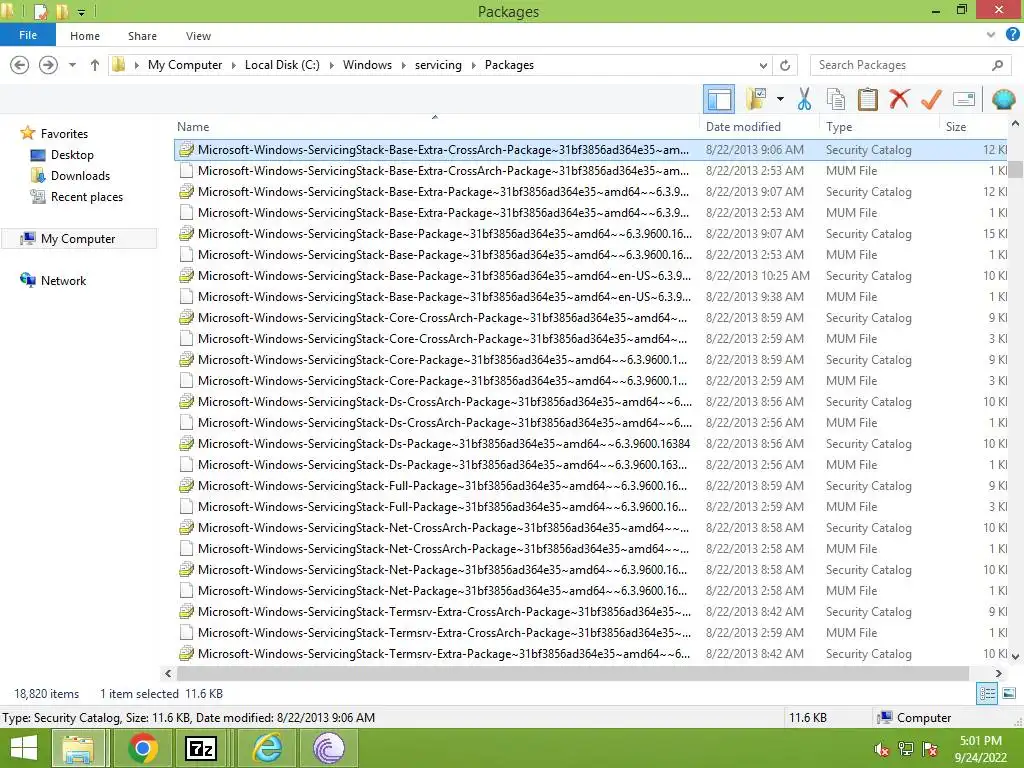Open the Help question mark icon
Screen dimensions: 1024x768
(1012, 35)
